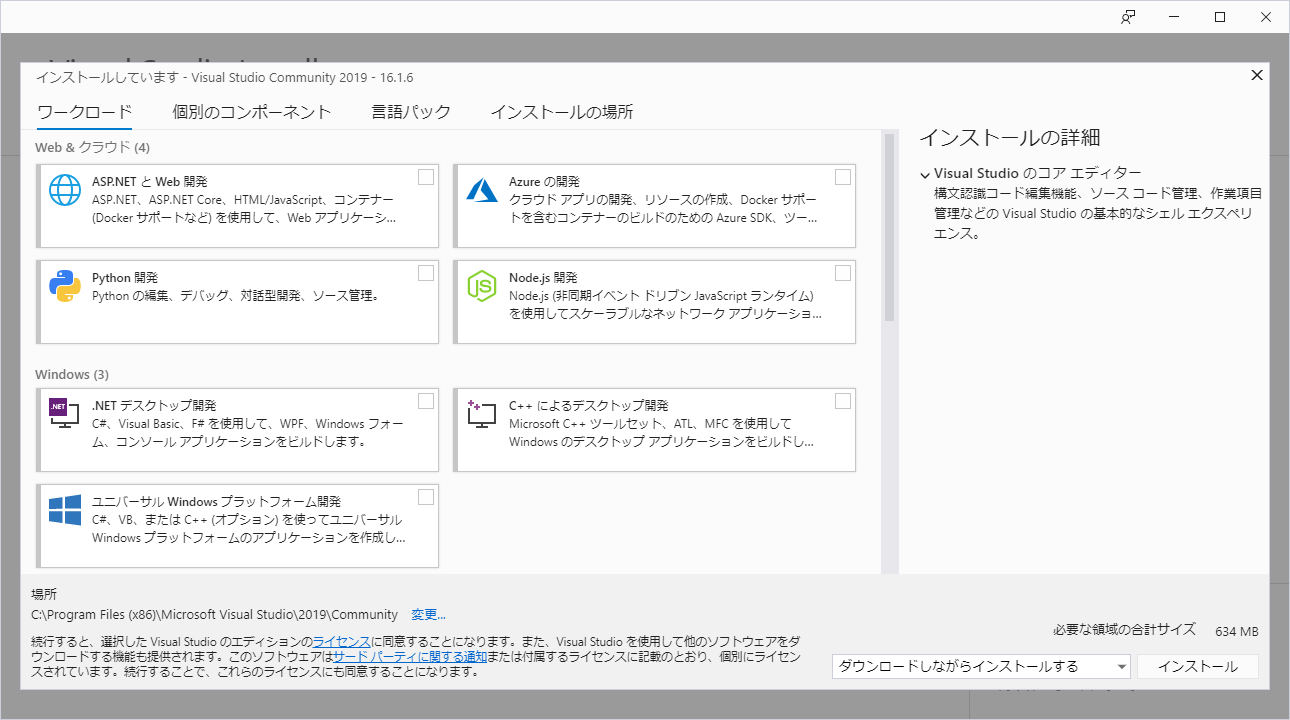The height and width of the screenshot is (720, 1290).
Task: Click the Windows (3) section heading
Action: pyautogui.click(x=72, y=375)
